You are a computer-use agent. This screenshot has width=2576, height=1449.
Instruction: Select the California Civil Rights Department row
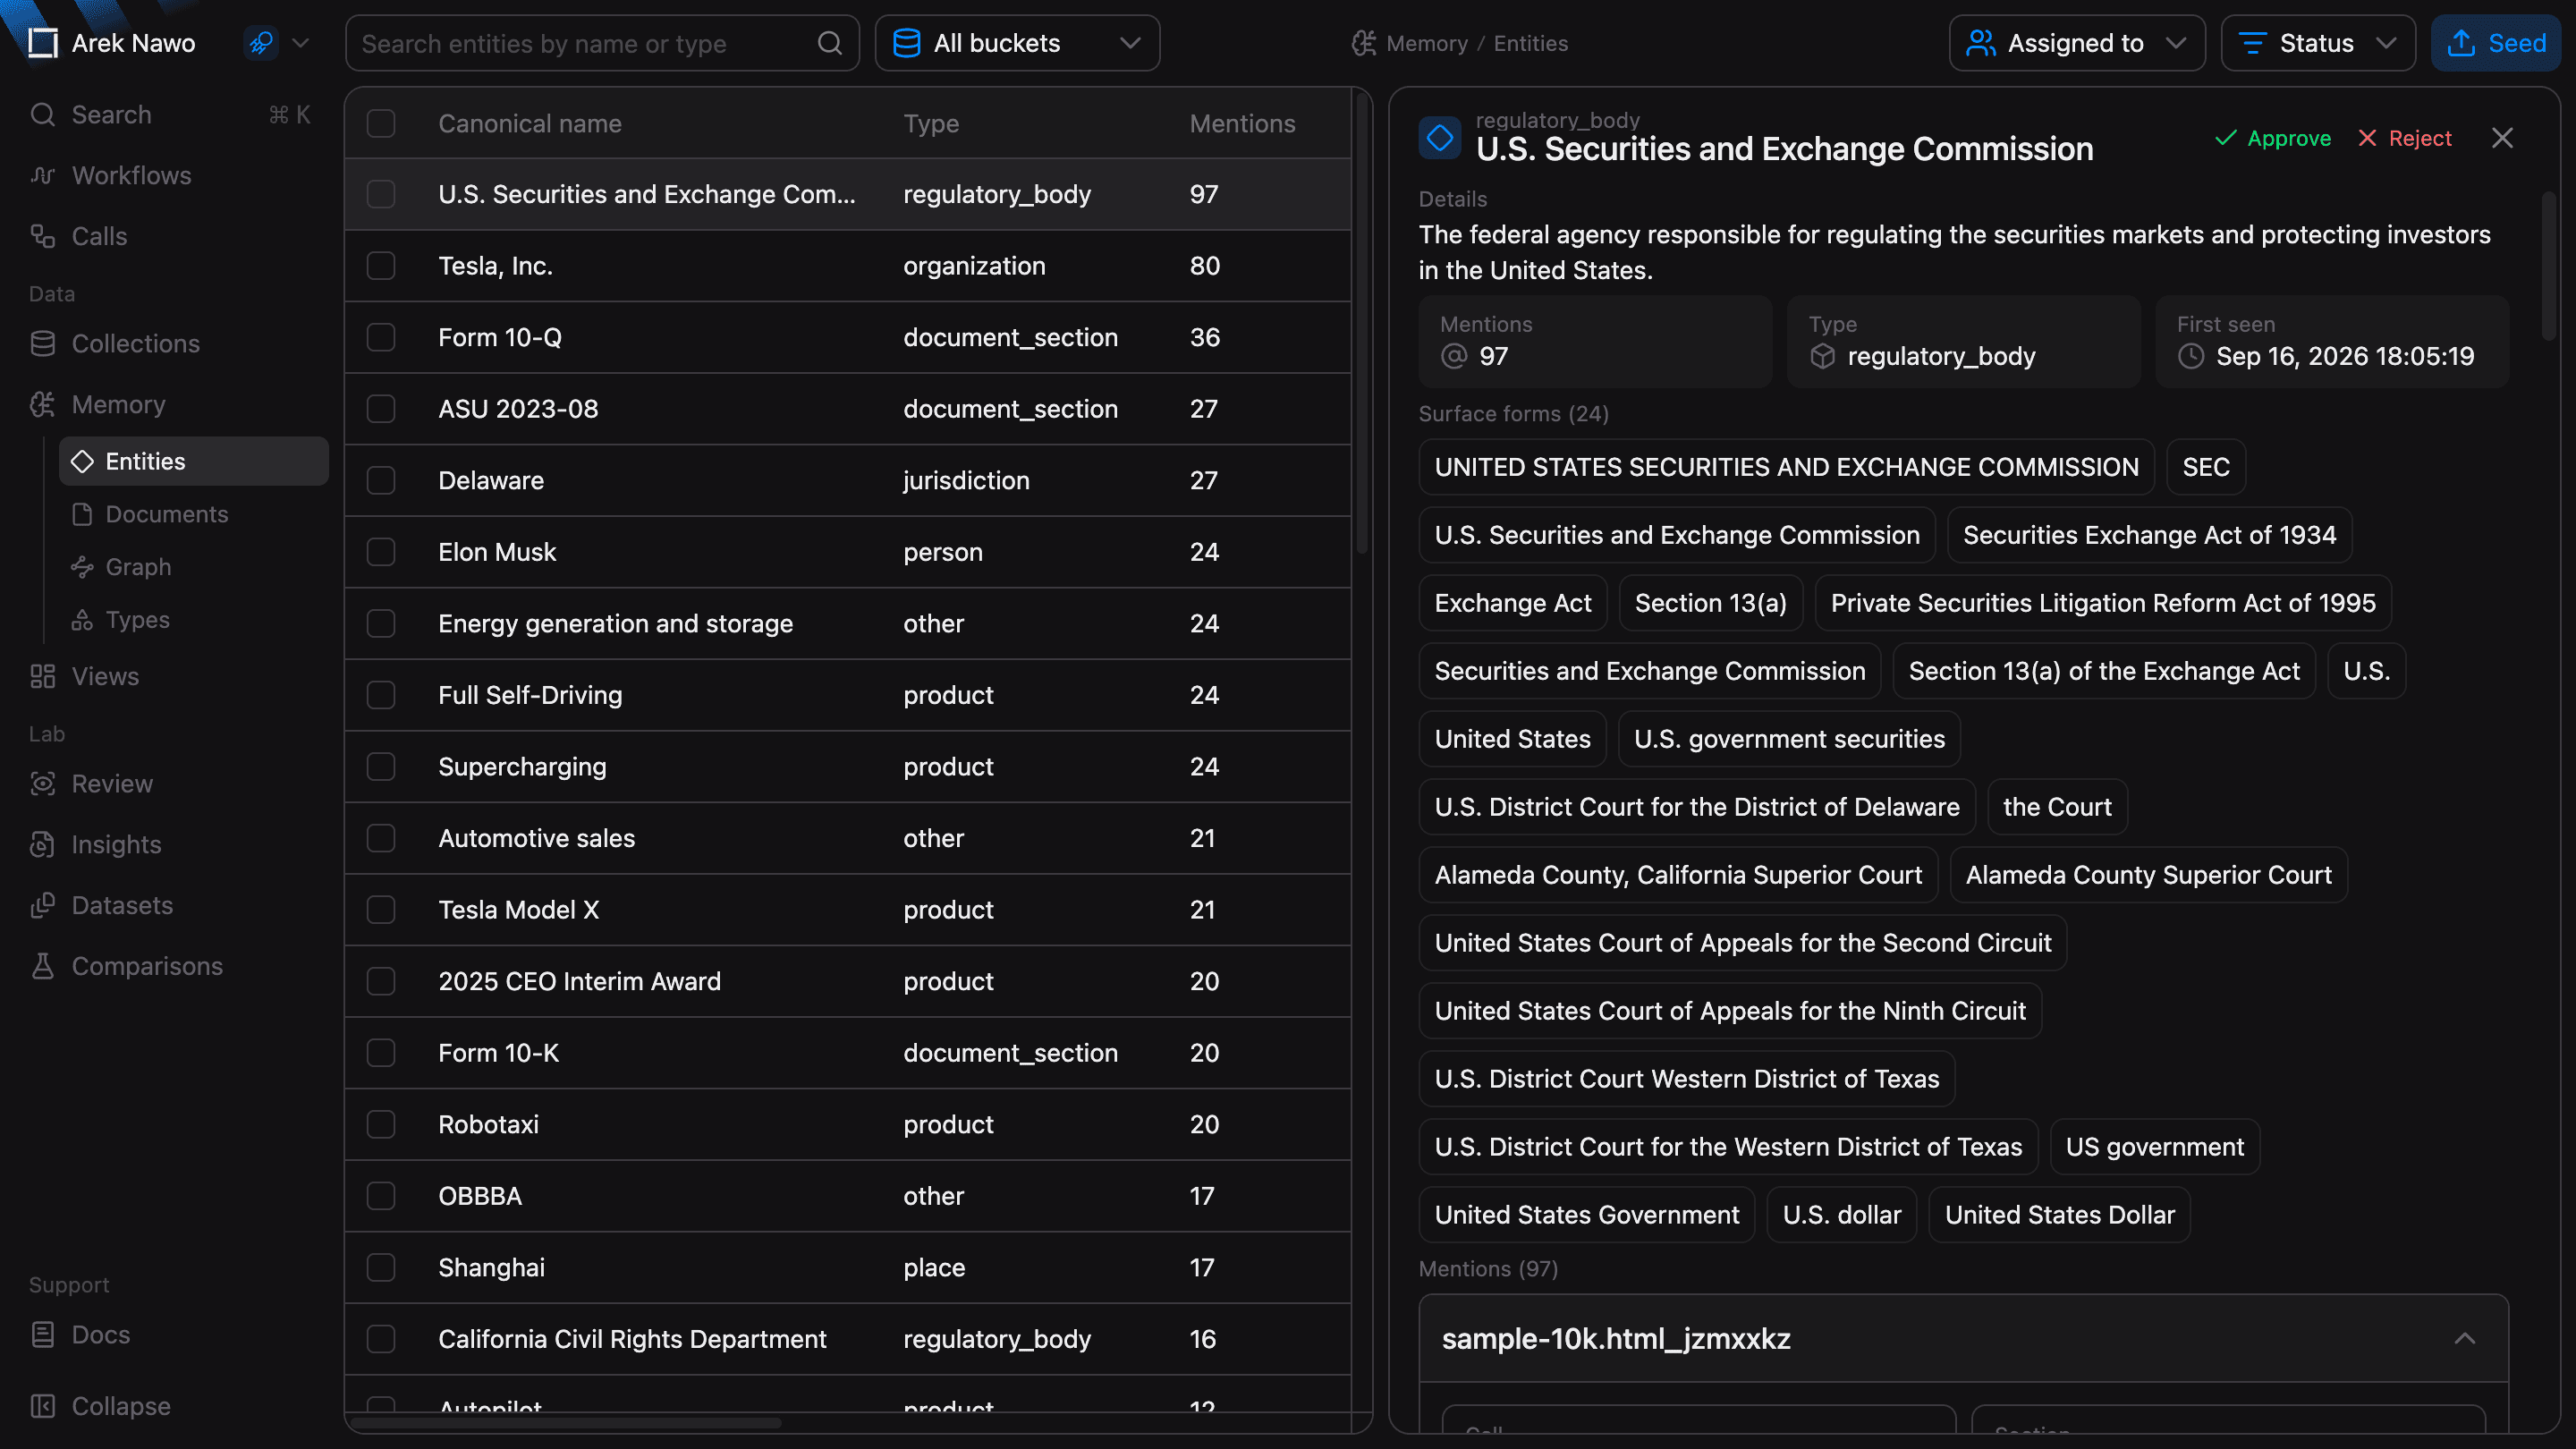tap(848, 1340)
